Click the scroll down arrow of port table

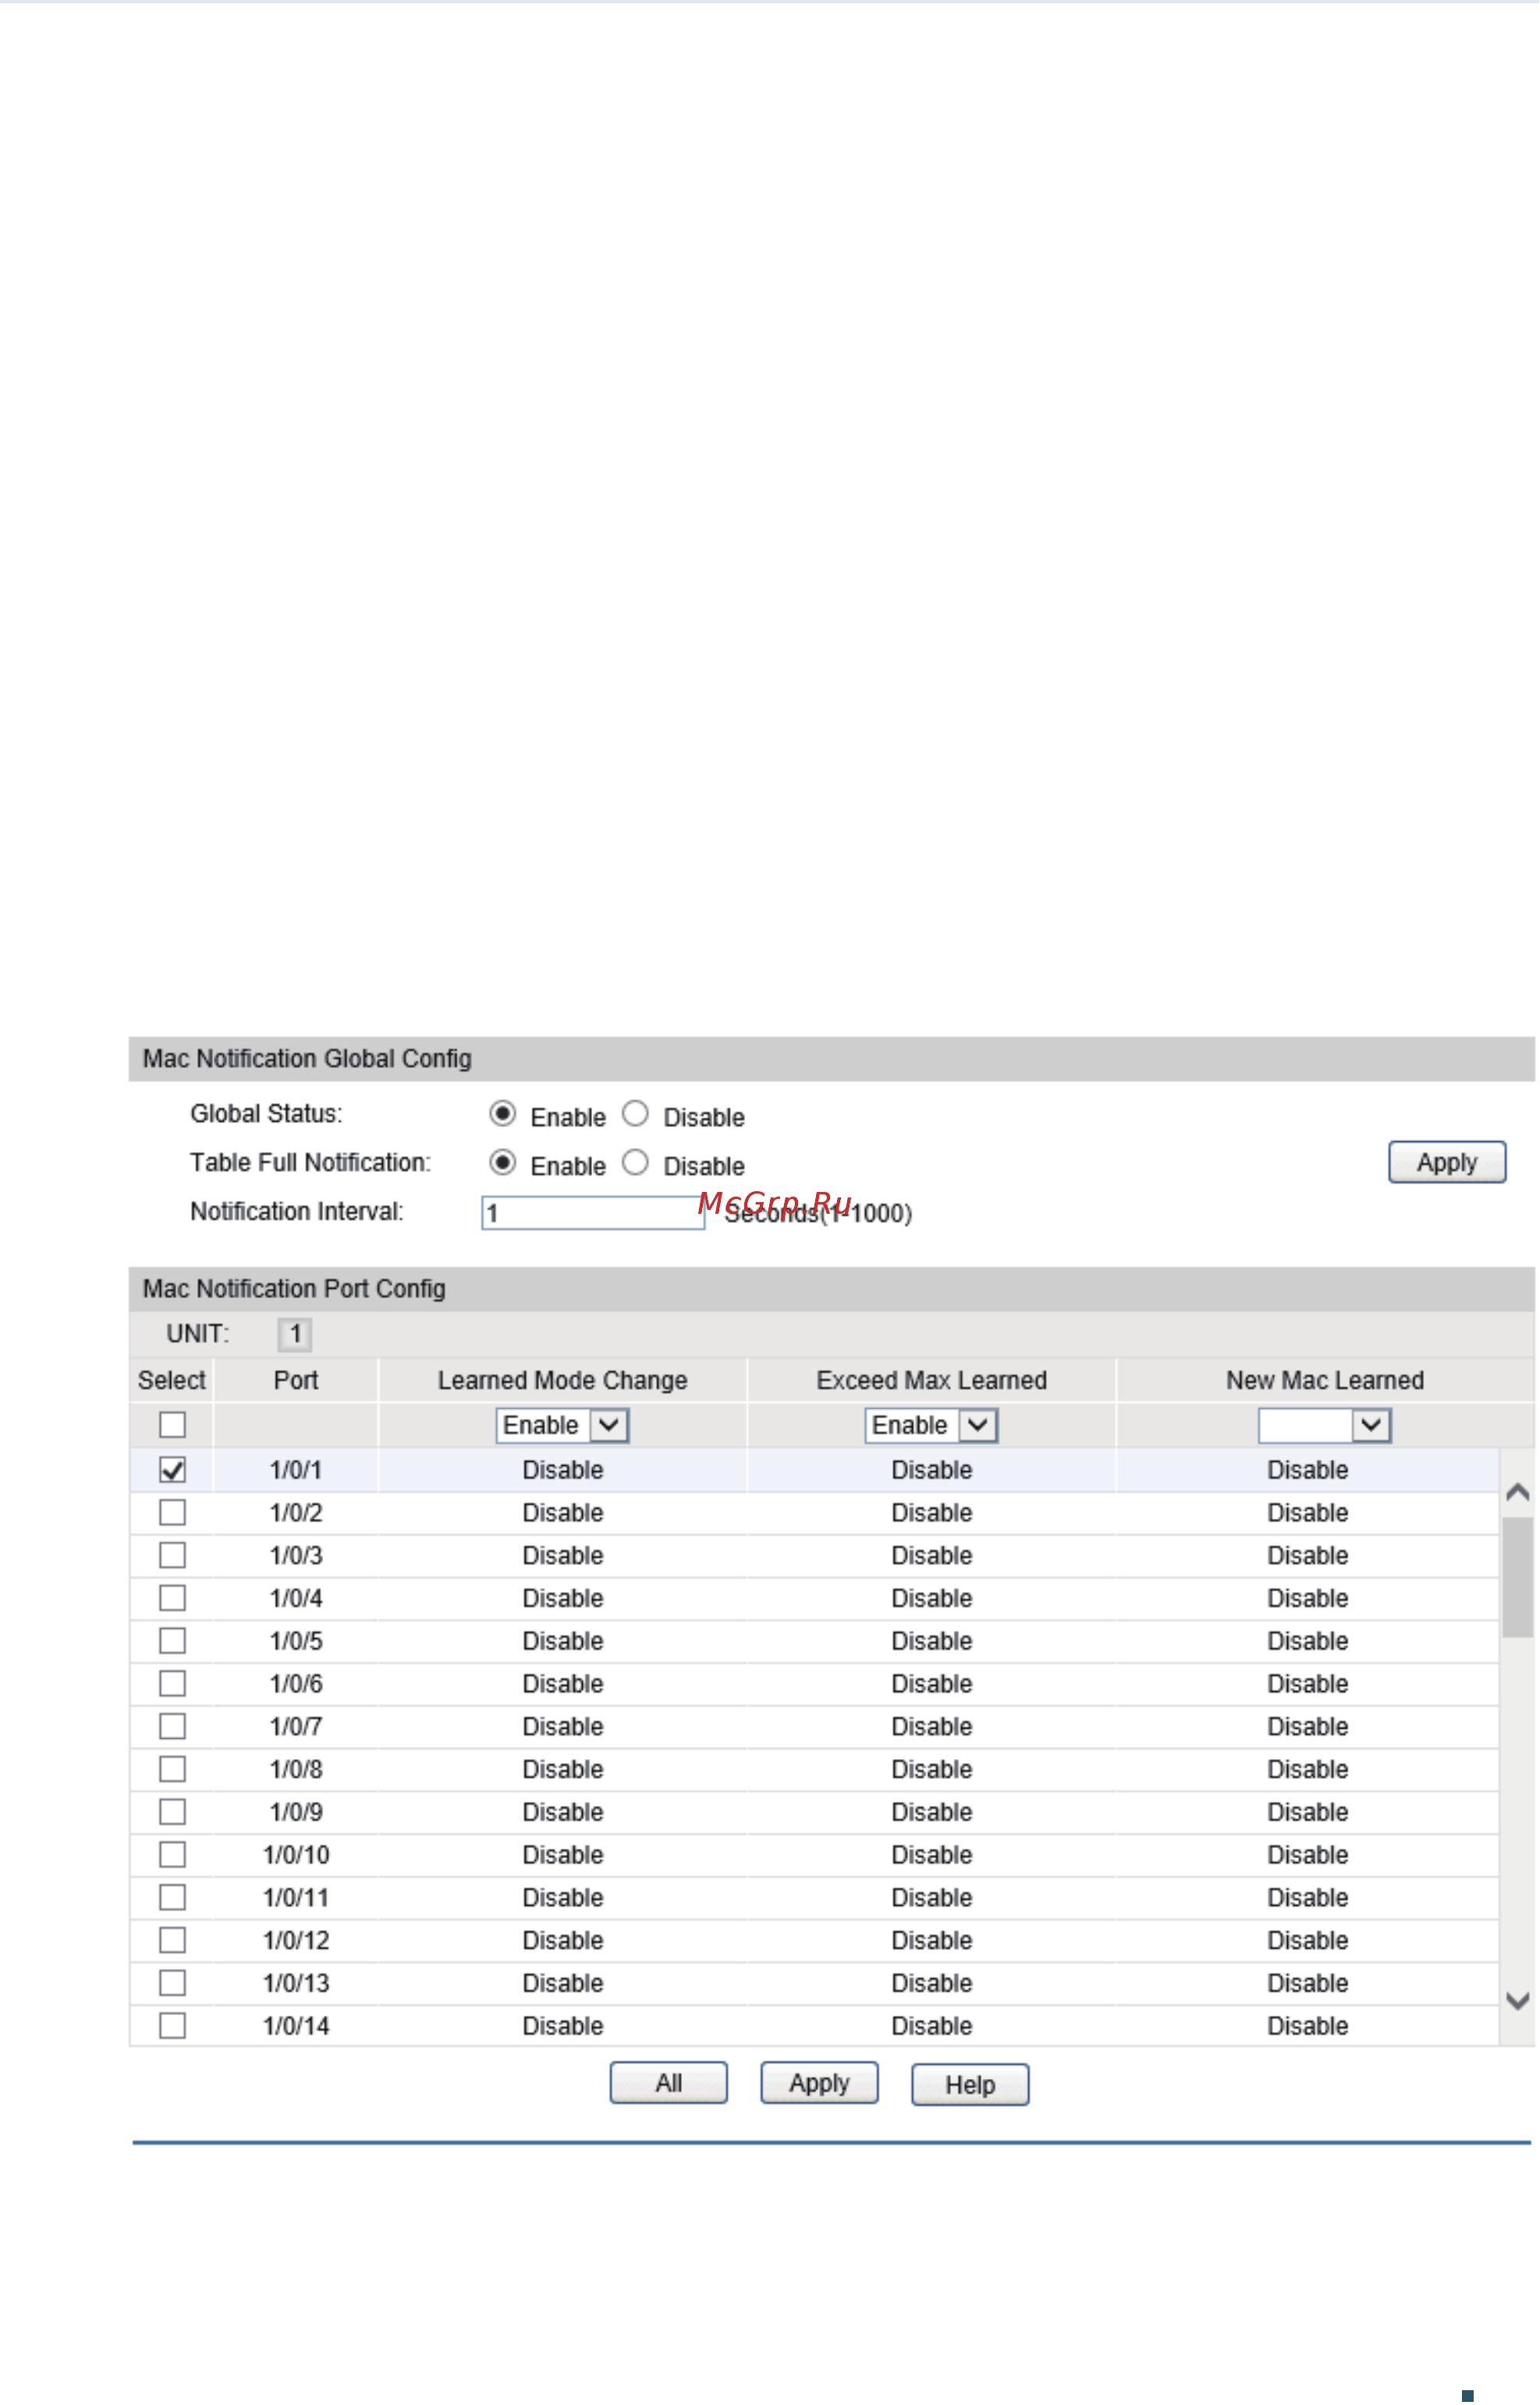1518,2002
